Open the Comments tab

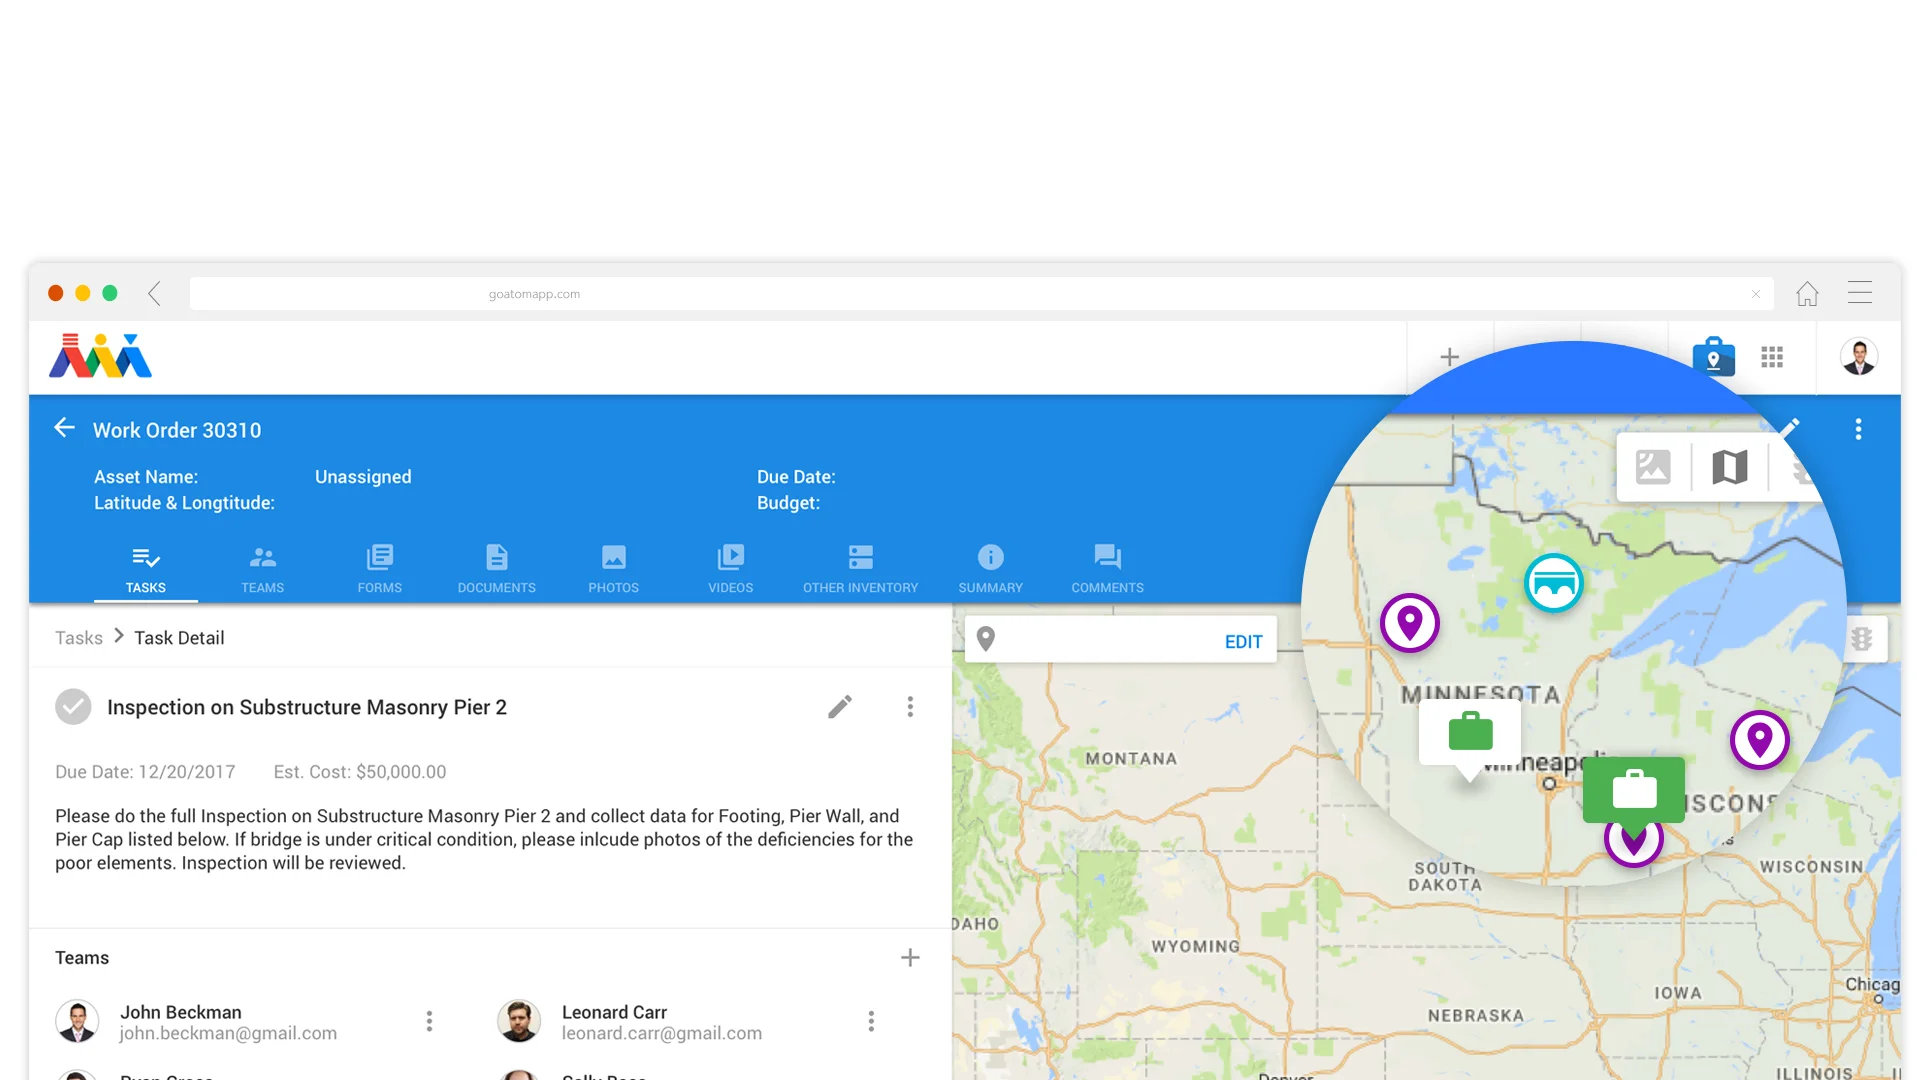[x=1108, y=570]
